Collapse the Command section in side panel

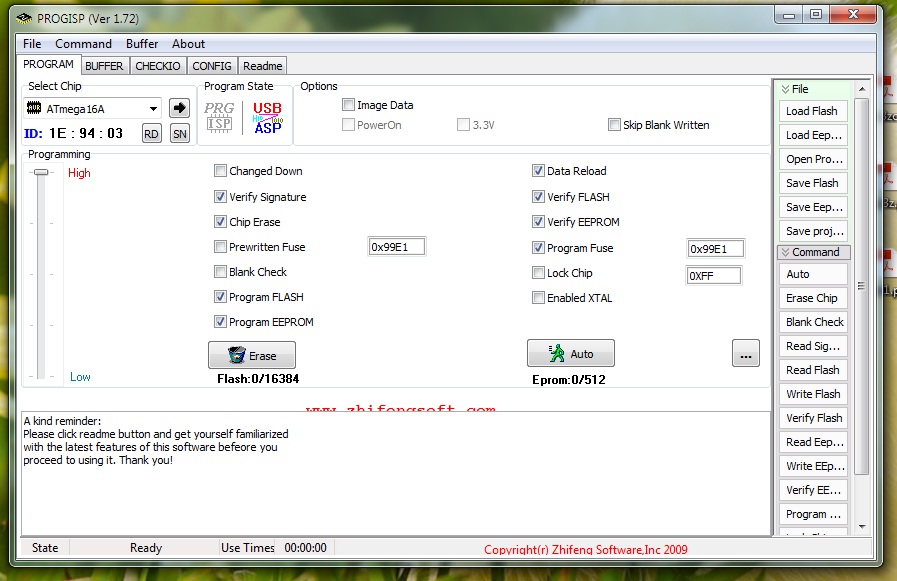(814, 252)
